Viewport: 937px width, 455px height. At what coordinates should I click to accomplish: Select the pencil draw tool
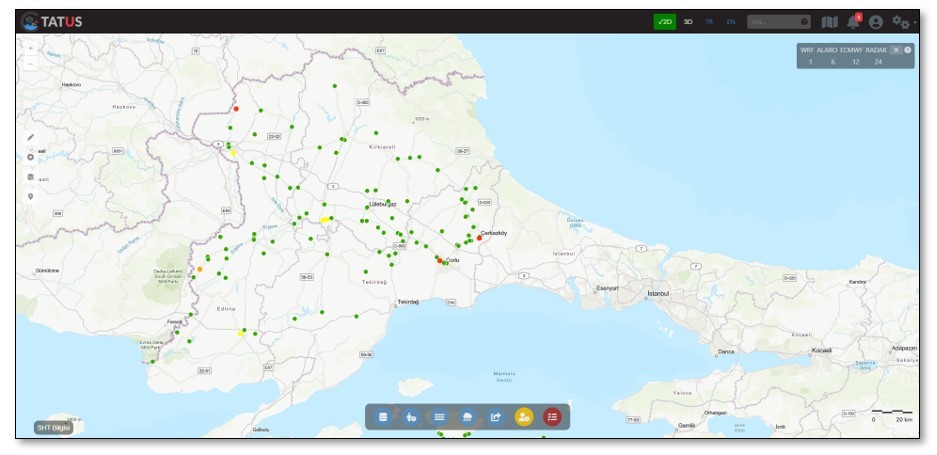point(30,137)
